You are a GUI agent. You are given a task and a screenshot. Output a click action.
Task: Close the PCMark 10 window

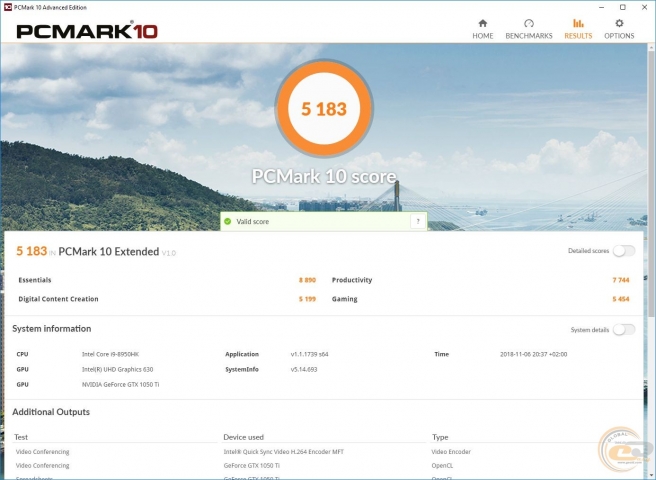[644, 7]
